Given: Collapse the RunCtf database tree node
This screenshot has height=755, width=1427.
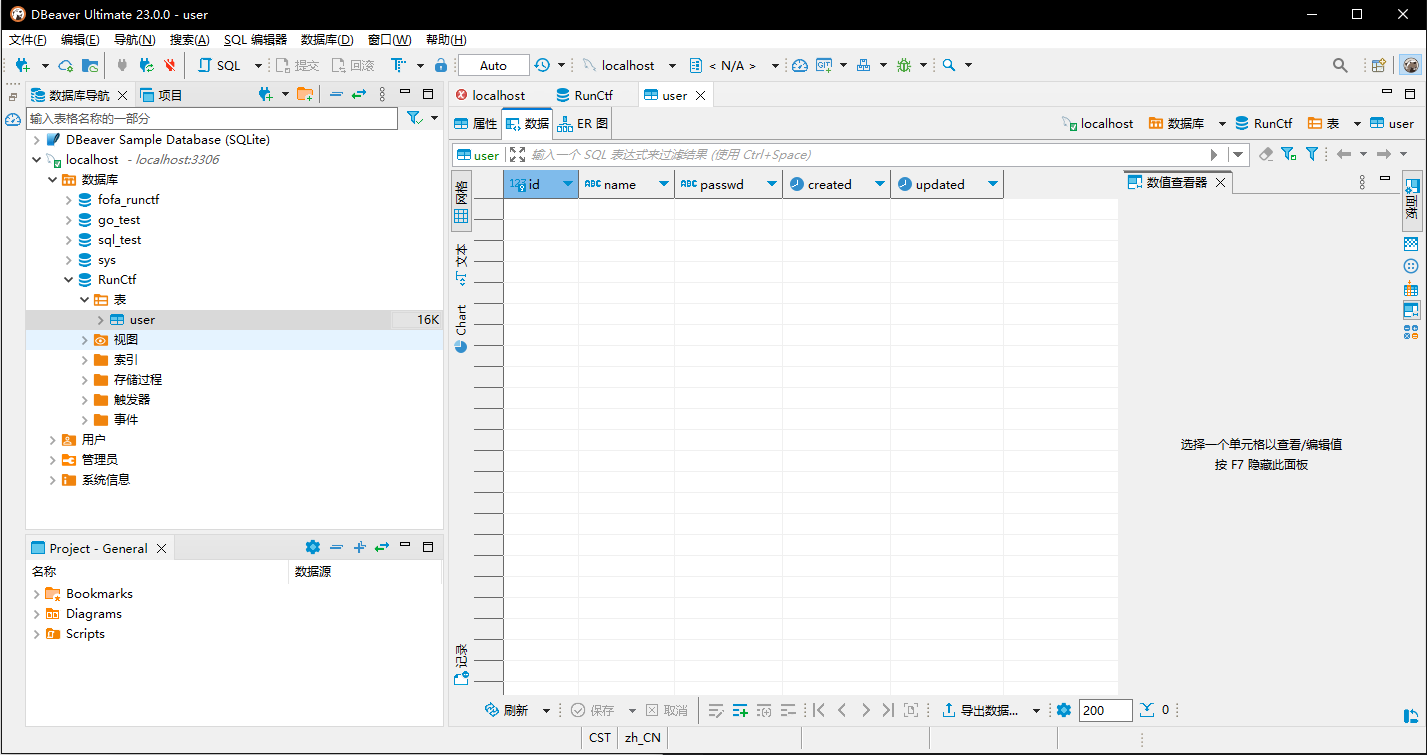Looking at the screenshot, I should coord(69,280).
